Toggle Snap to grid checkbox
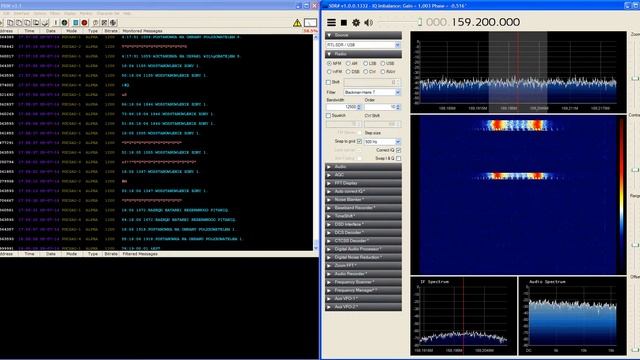Viewport: 640px width, 360px height. 359,141
